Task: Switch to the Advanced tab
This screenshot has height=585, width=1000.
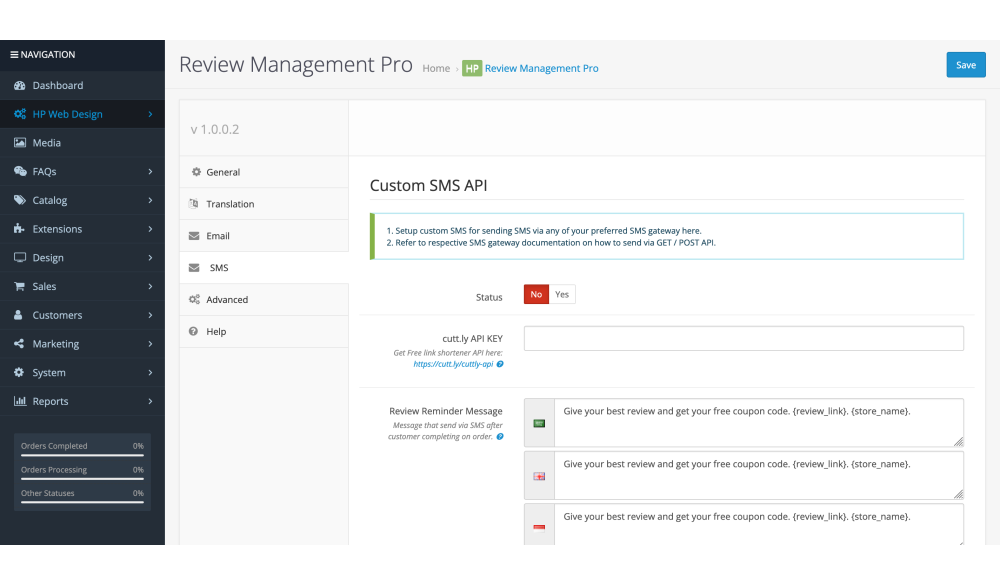Action: 227,300
